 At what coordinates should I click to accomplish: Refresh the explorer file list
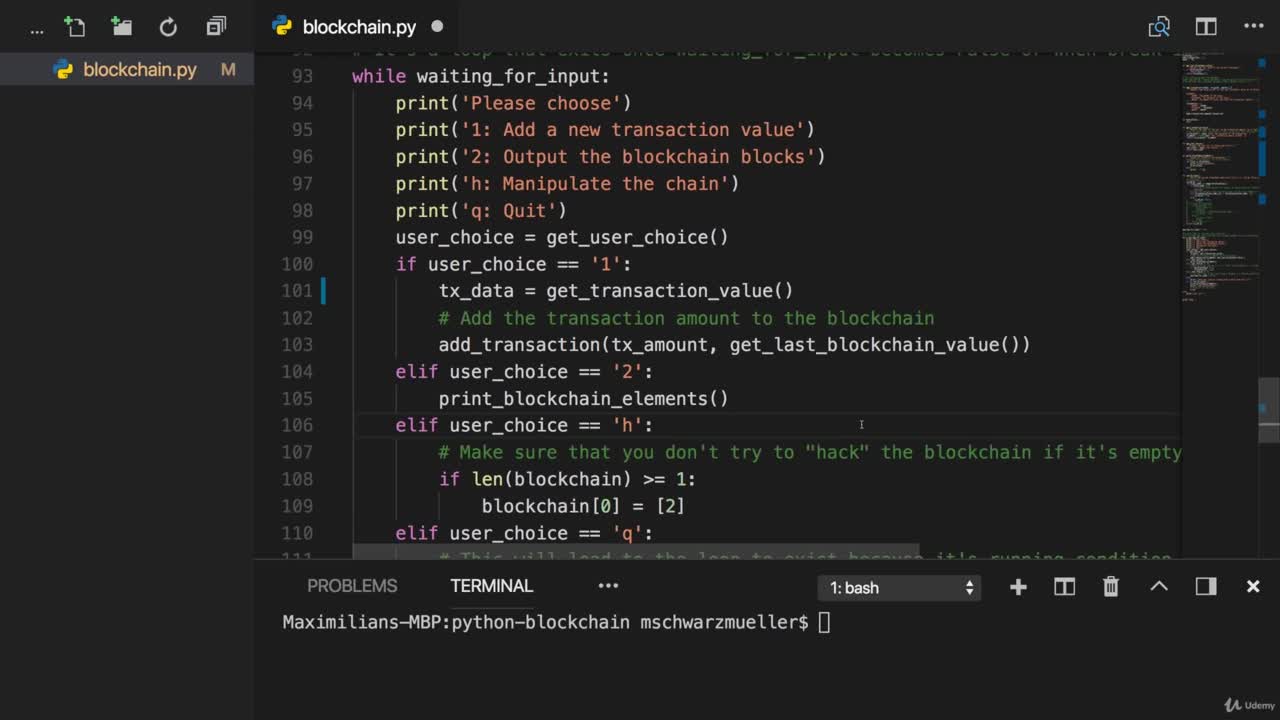(x=168, y=27)
